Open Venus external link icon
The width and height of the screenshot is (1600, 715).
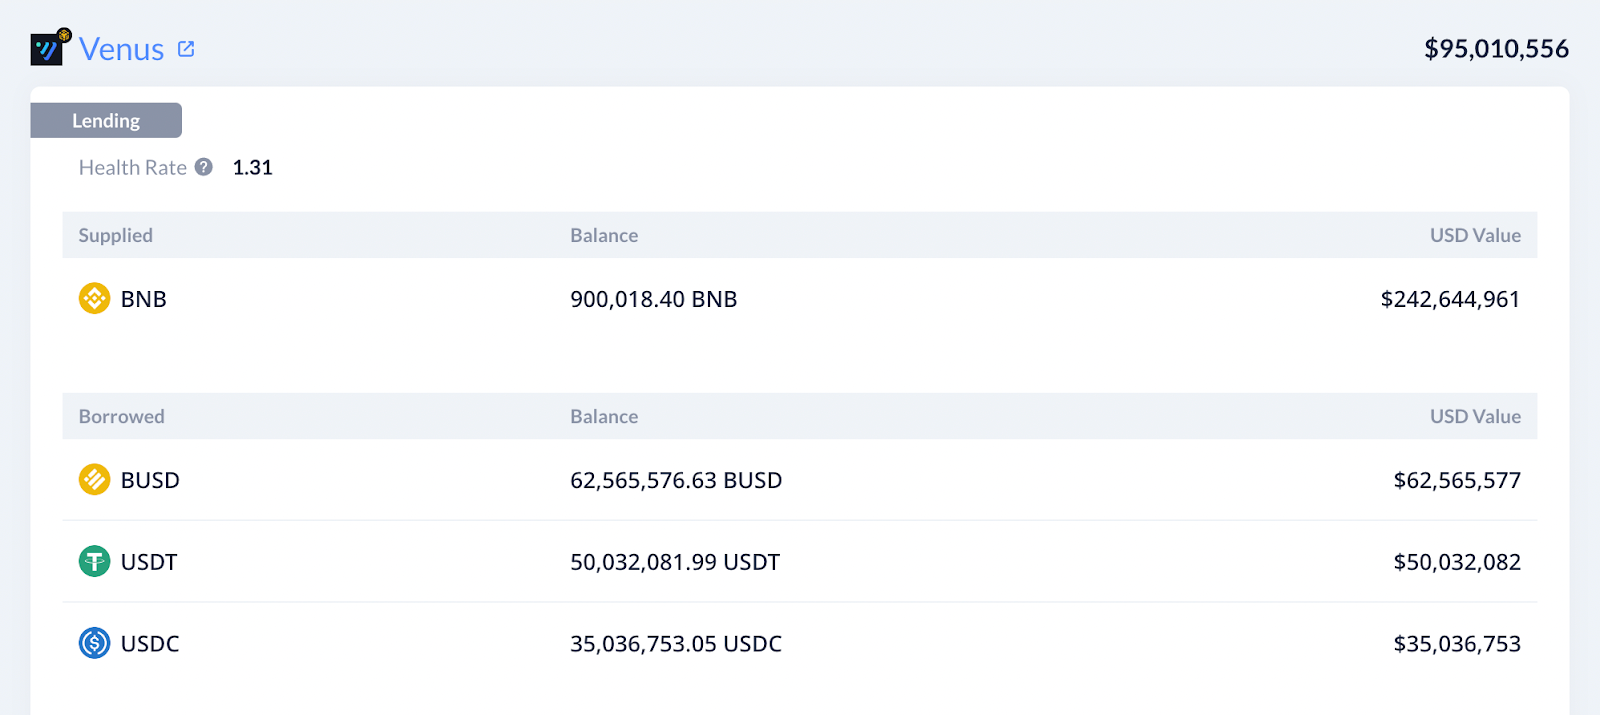coord(186,48)
